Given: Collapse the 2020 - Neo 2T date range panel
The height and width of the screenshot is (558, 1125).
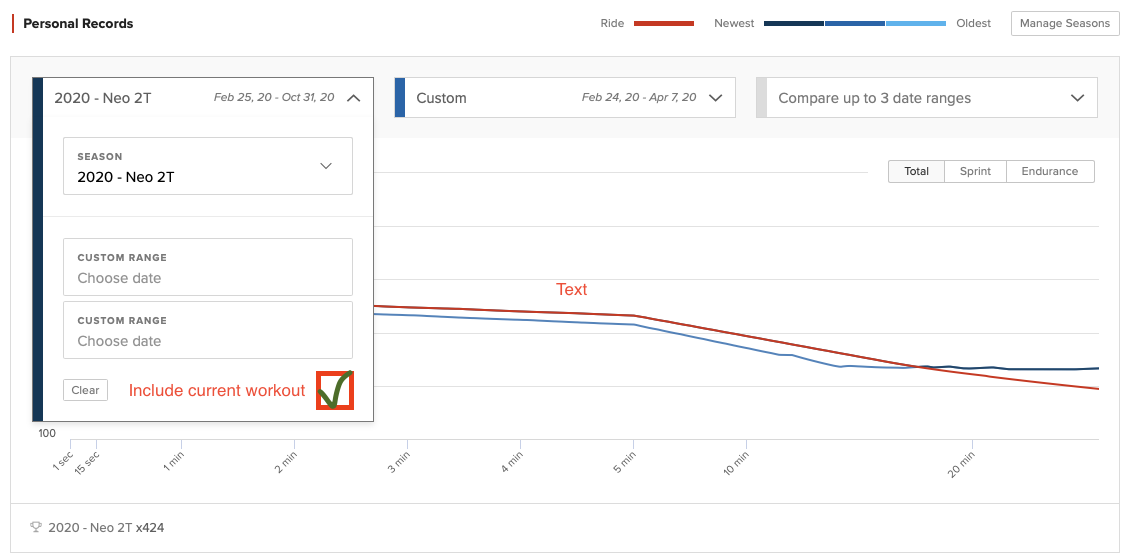Looking at the screenshot, I should [353, 98].
